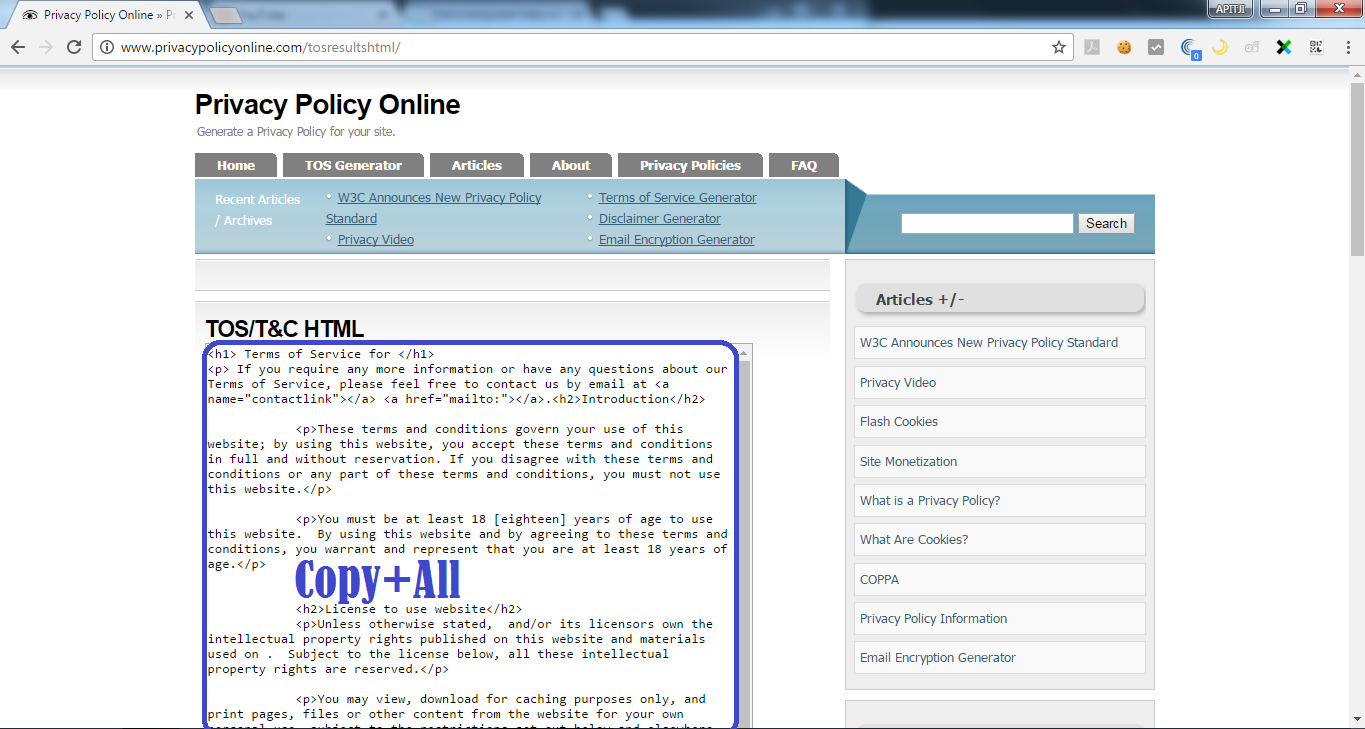Reload the page with the refresh icon
This screenshot has height=729, width=1365.
pyautogui.click(x=74, y=47)
